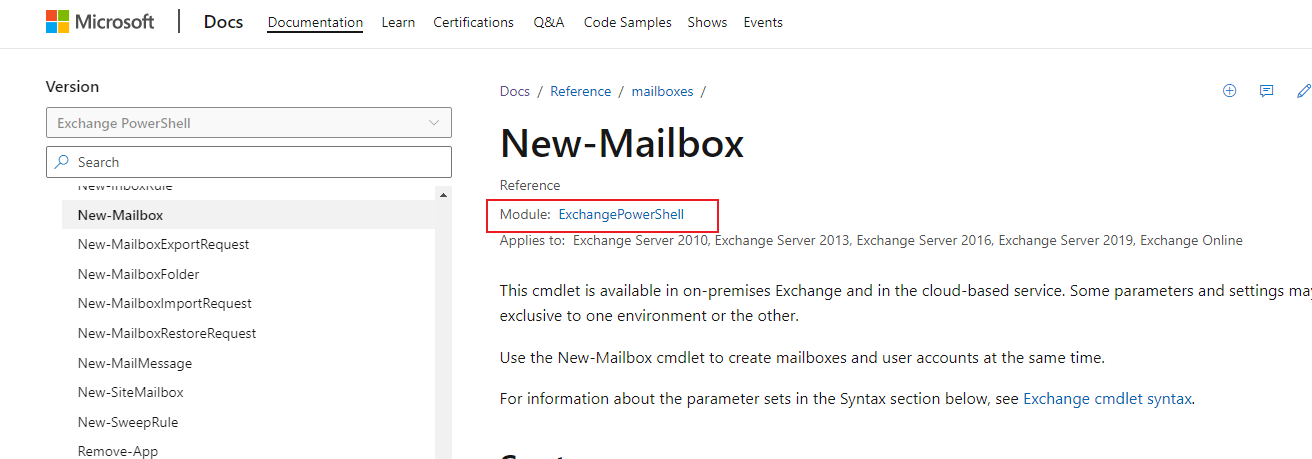Click the Reference breadcrumb link
The width and height of the screenshot is (1312, 459).
click(x=580, y=91)
